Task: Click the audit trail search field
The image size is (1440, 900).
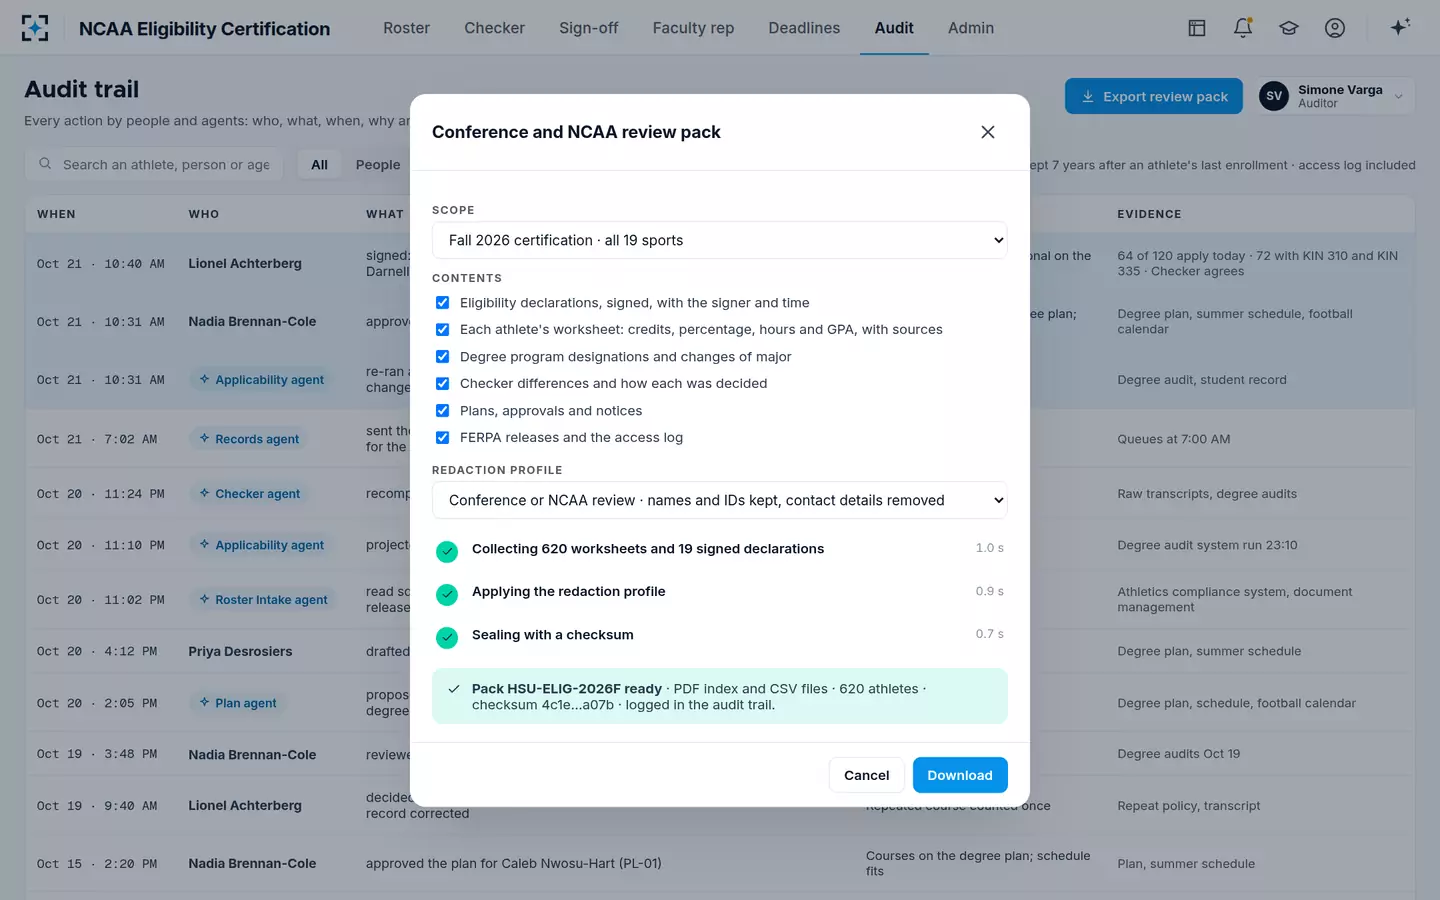Action: tap(154, 164)
